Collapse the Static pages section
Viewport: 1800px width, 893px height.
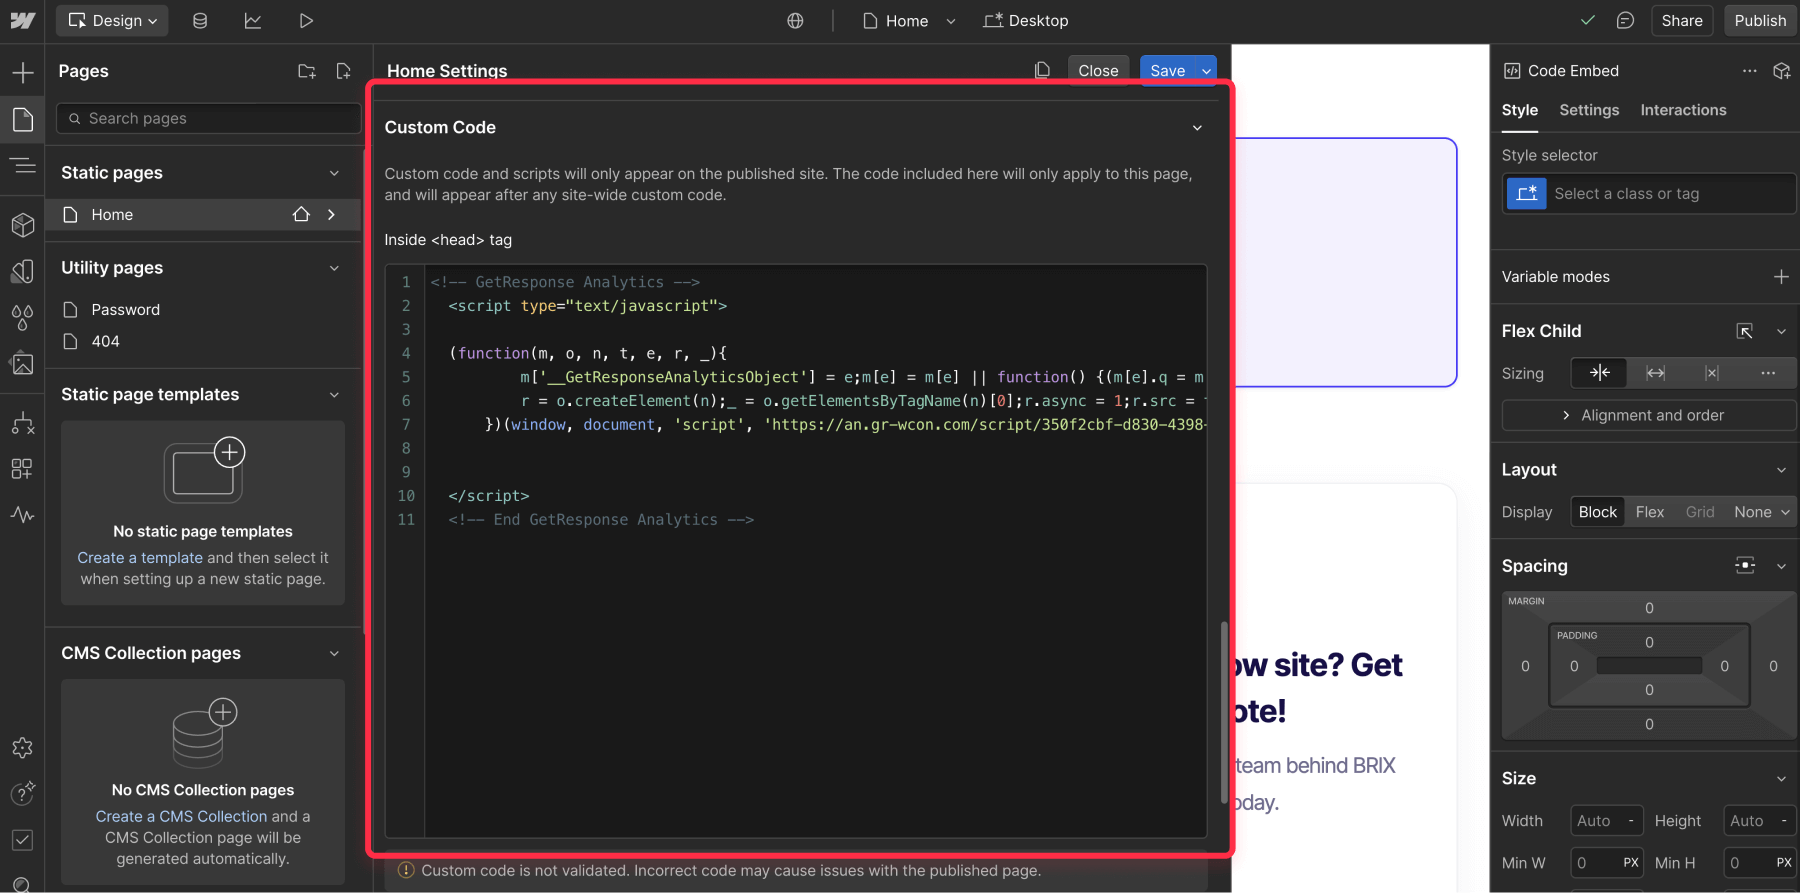tap(334, 173)
